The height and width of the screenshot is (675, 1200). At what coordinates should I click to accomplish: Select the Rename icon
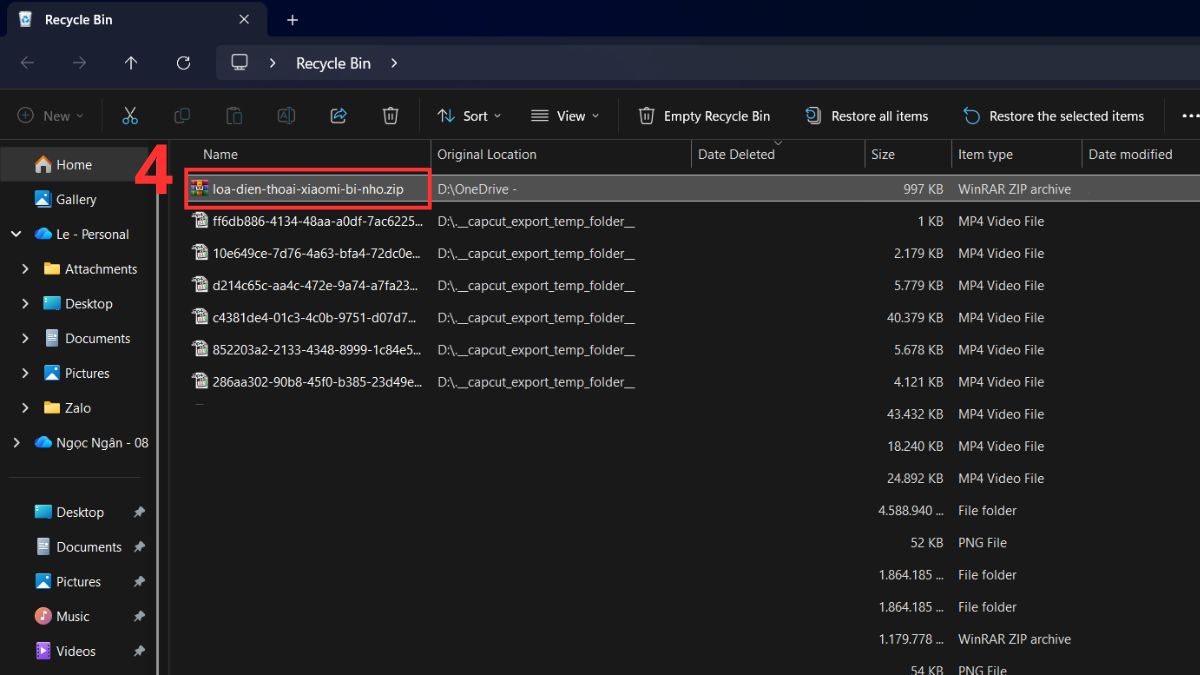coord(286,115)
